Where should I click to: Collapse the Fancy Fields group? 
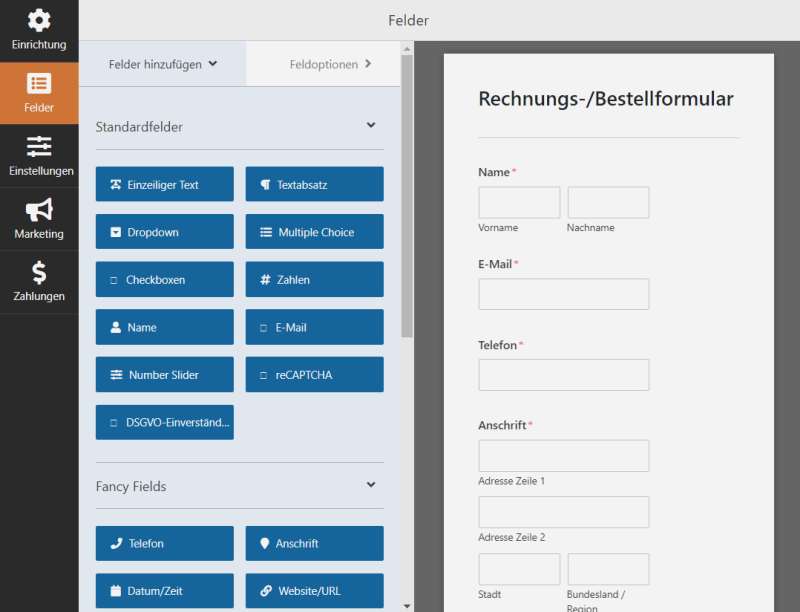(371, 485)
